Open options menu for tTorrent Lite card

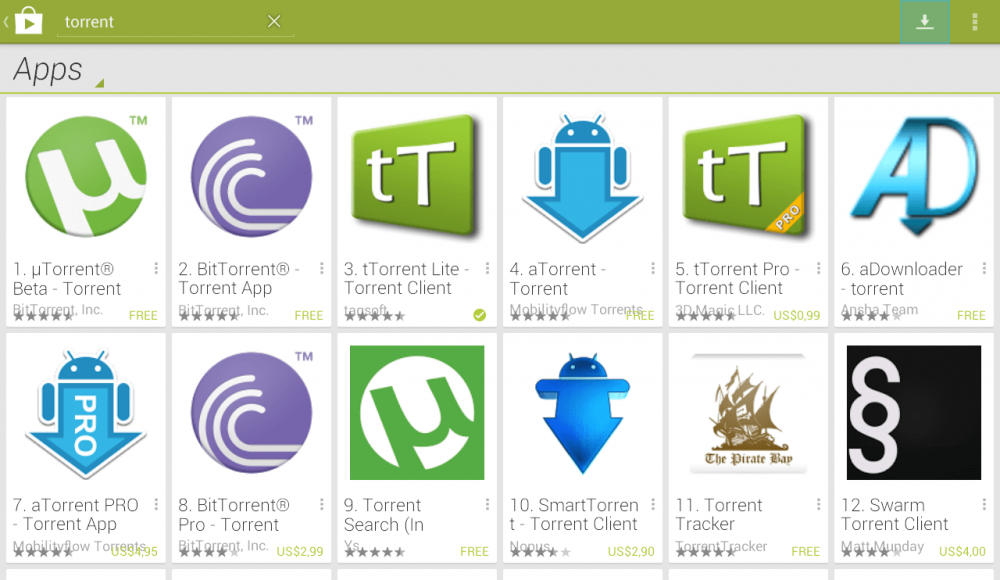coord(487,269)
